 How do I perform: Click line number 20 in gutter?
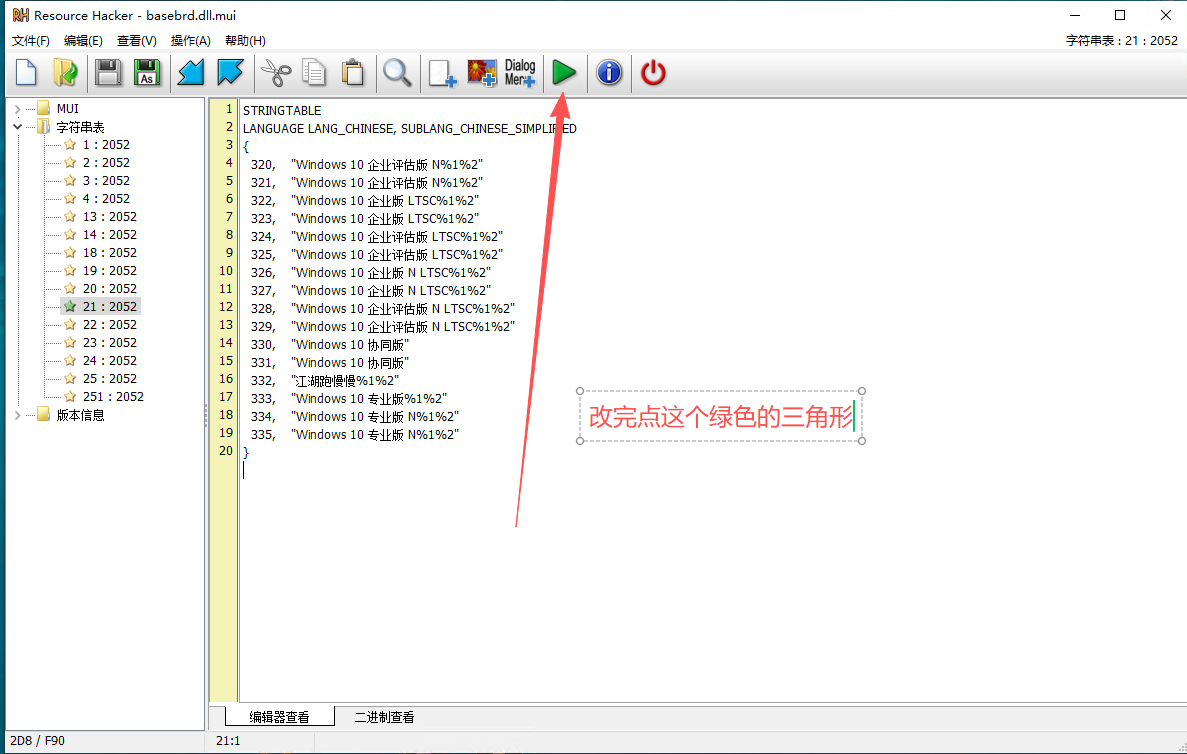[x=226, y=450]
